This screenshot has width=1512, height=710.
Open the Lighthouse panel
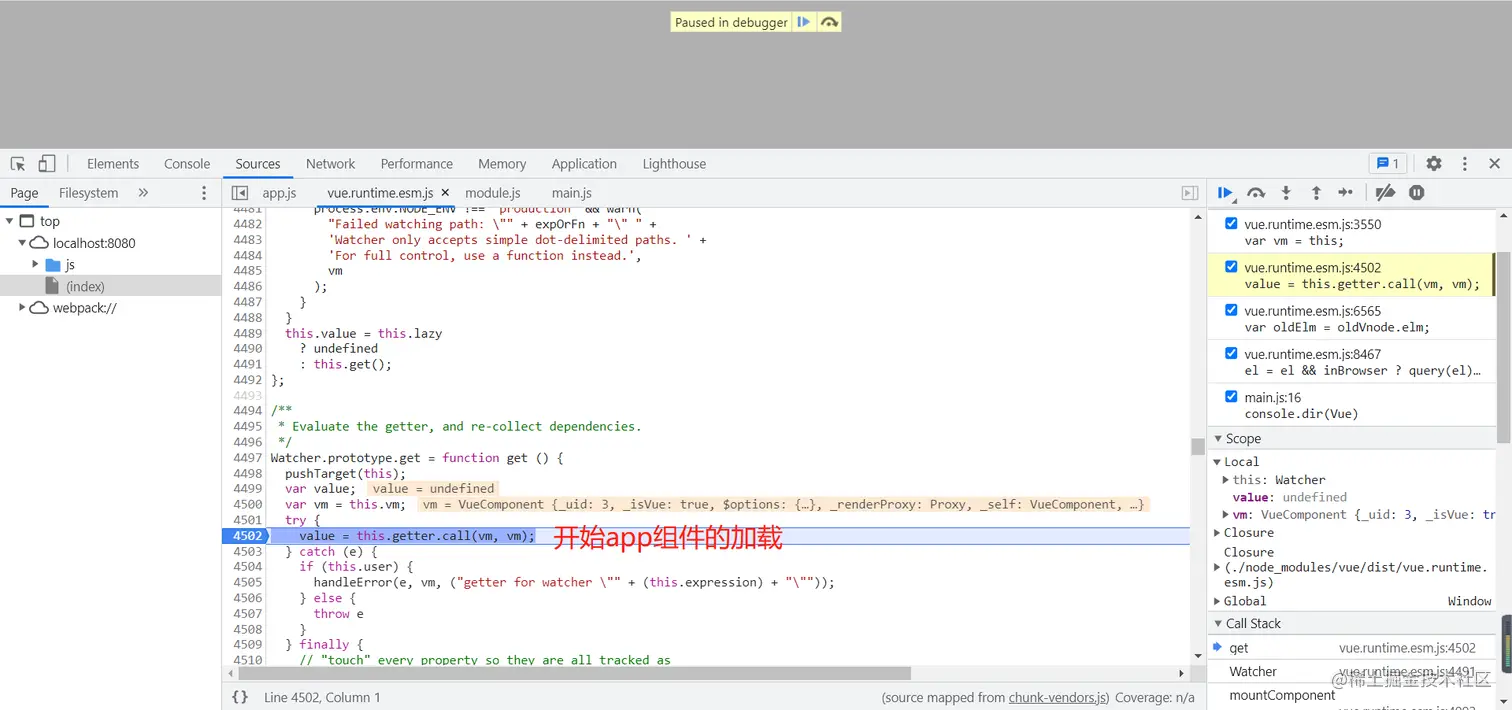pyautogui.click(x=674, y=164)
